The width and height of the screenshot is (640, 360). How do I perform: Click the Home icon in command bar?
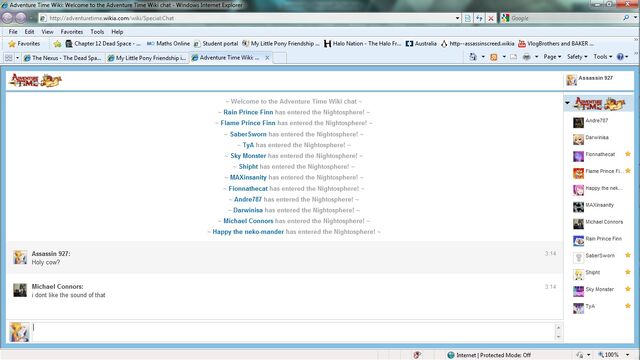tap(473, 57)
